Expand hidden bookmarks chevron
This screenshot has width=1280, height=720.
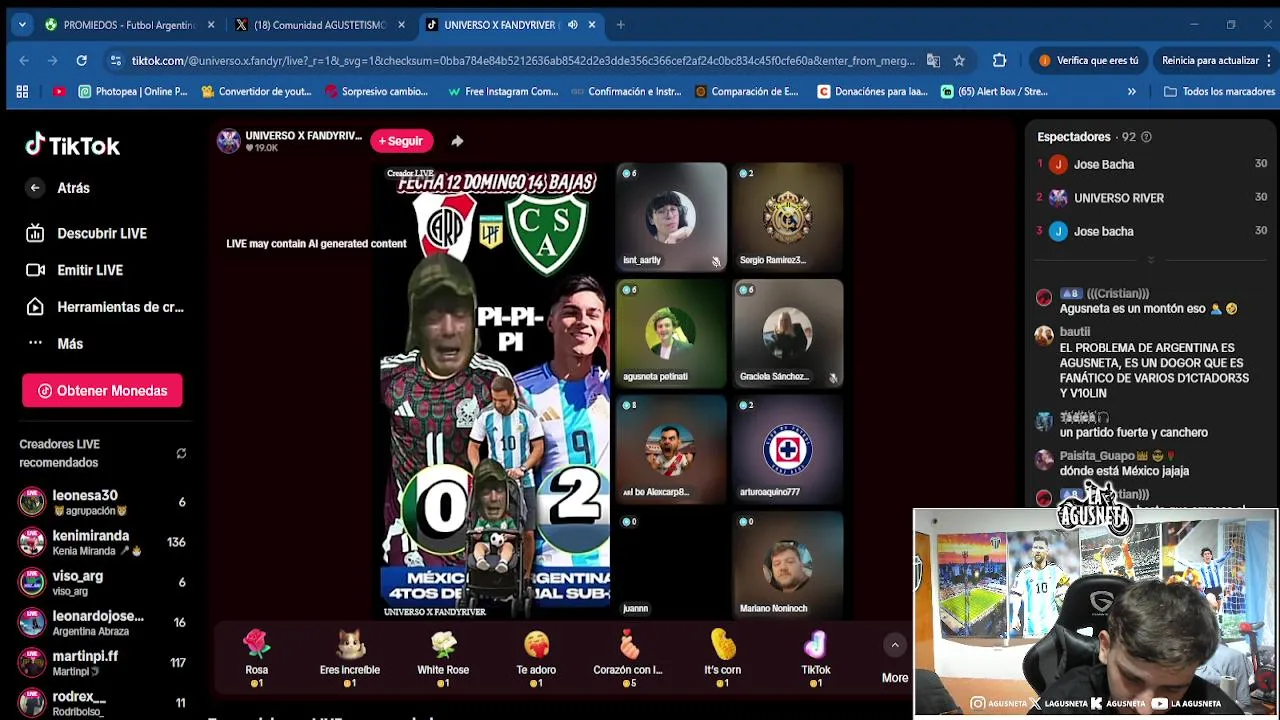coord(1132,92)
